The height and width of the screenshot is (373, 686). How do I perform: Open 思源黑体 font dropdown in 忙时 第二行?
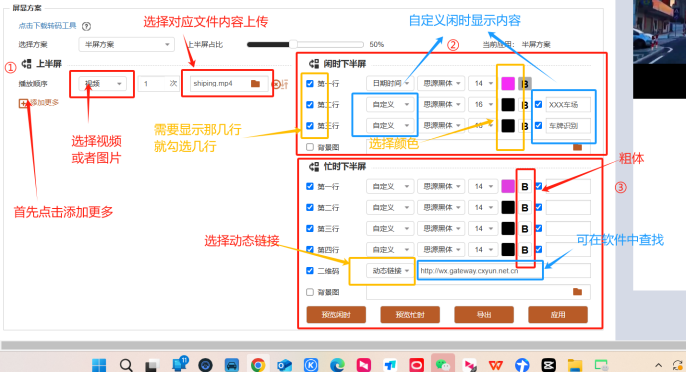coord(441,208)
